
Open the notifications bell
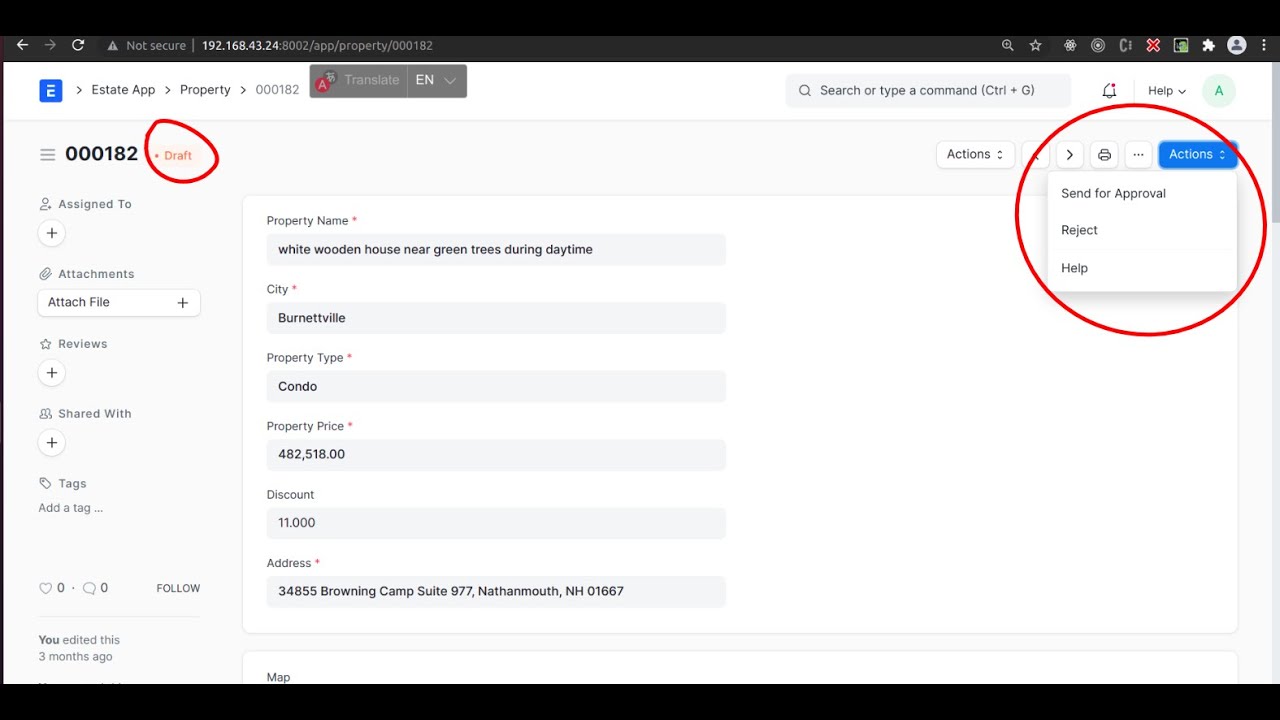pos(1109,90)
